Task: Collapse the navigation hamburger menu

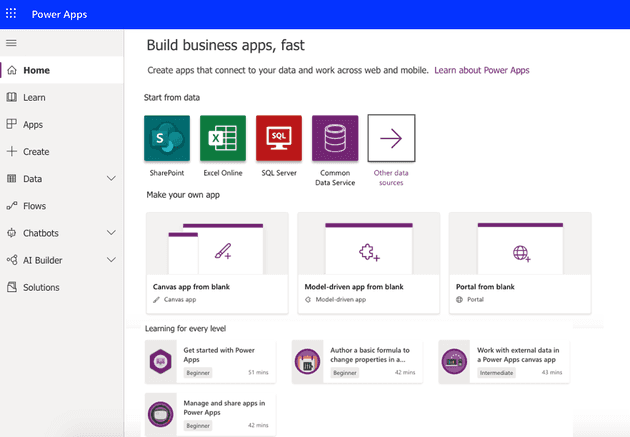Action: (x=11, y=43)
